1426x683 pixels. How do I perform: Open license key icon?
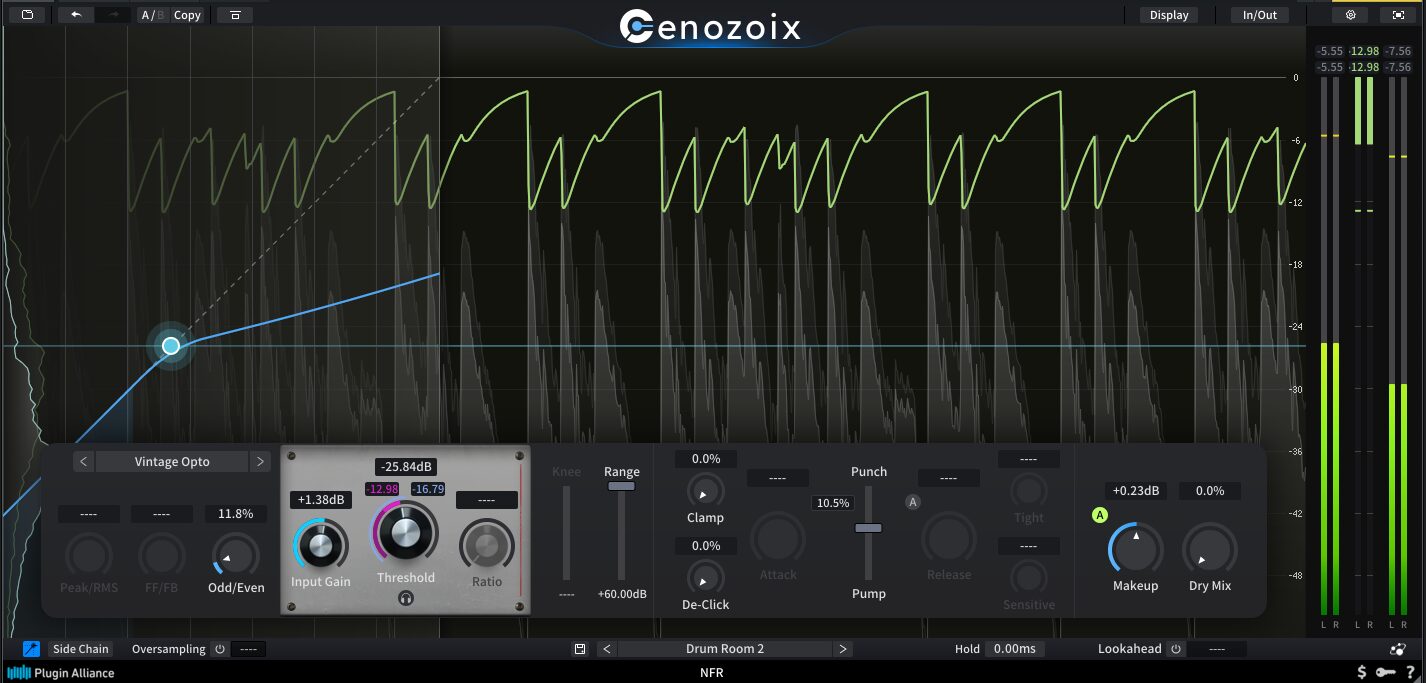1386,672
